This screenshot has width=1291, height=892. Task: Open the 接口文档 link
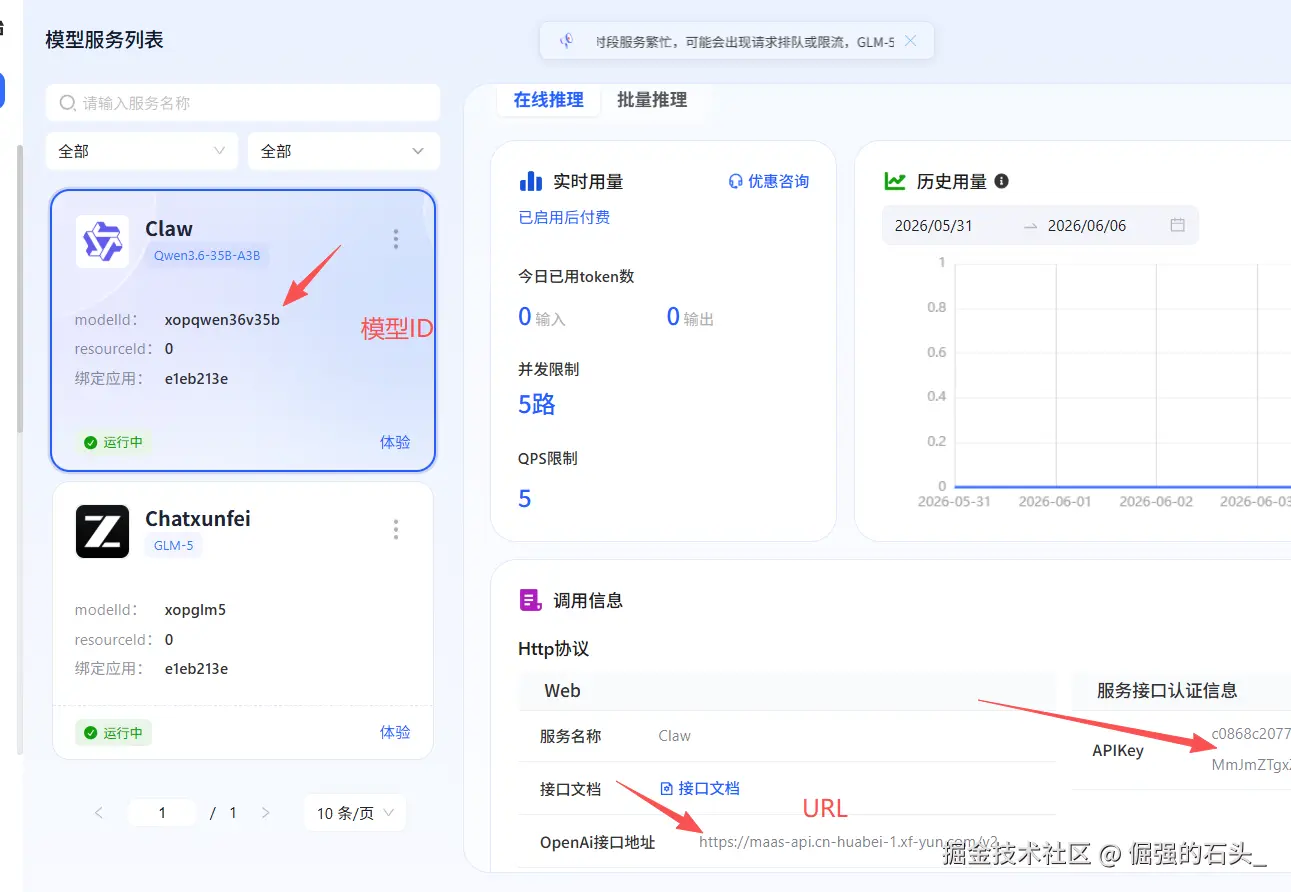click(709, 788)
